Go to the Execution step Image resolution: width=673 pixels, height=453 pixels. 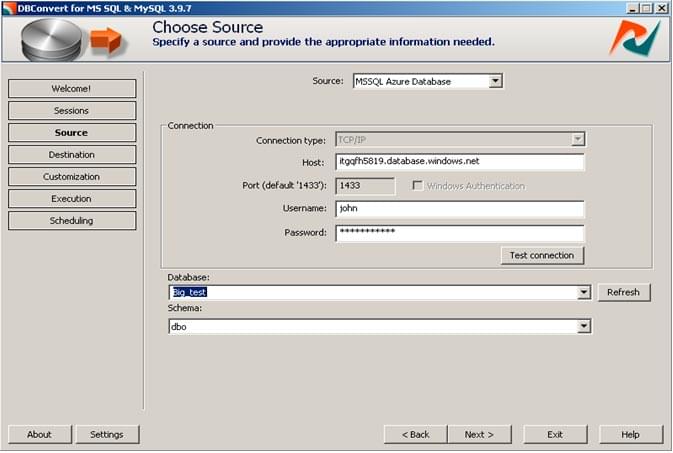click(72, 199)
